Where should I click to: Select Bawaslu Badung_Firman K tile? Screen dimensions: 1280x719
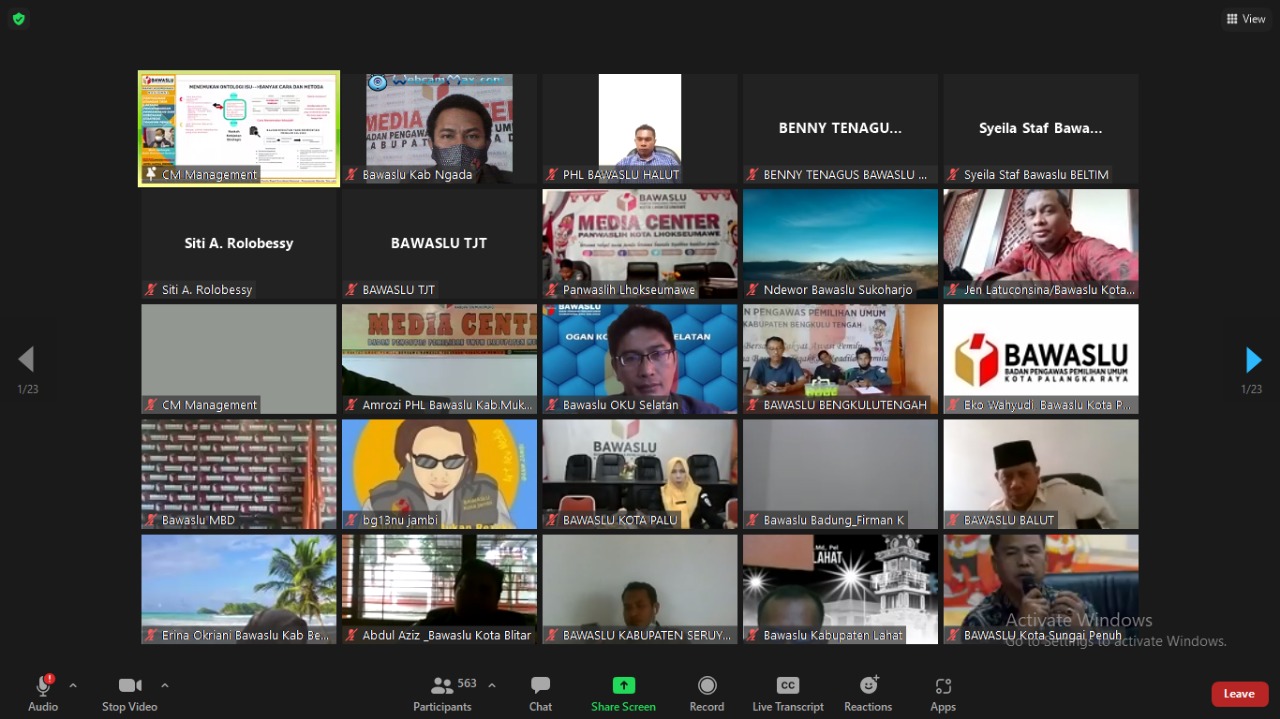click(840, 474)
